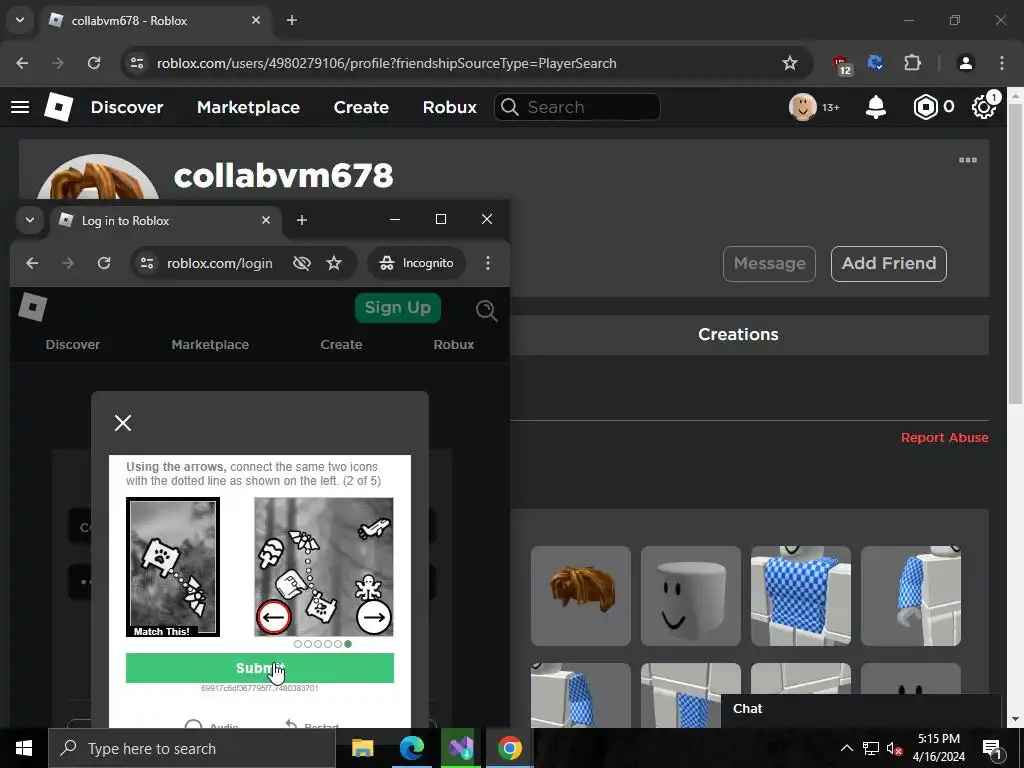The width and height of the screenshot is (1024, 768).
Task: Click the red extension icon with 12 badge
Action: [x=842, y=65]
